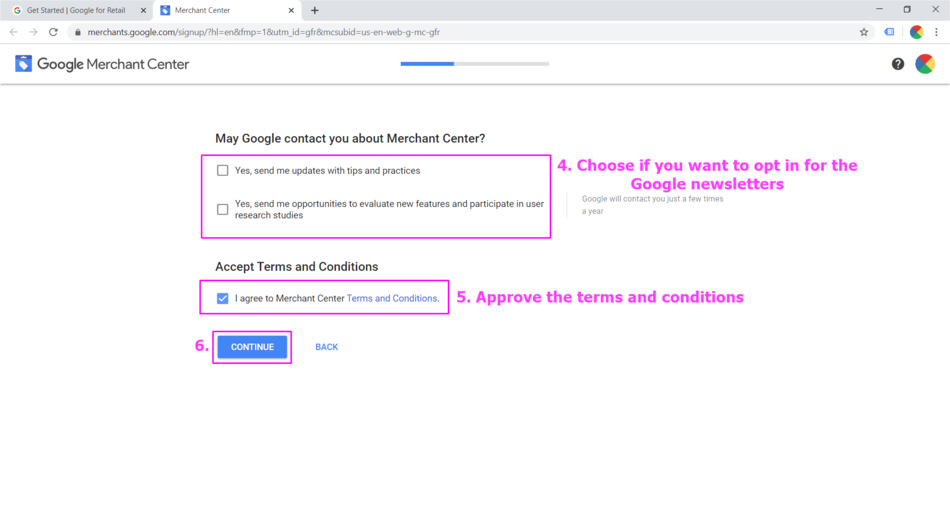Viewport: 950px width, 507px height.
Task: Check the user research studies opt-in box
Action: (223, 209)
